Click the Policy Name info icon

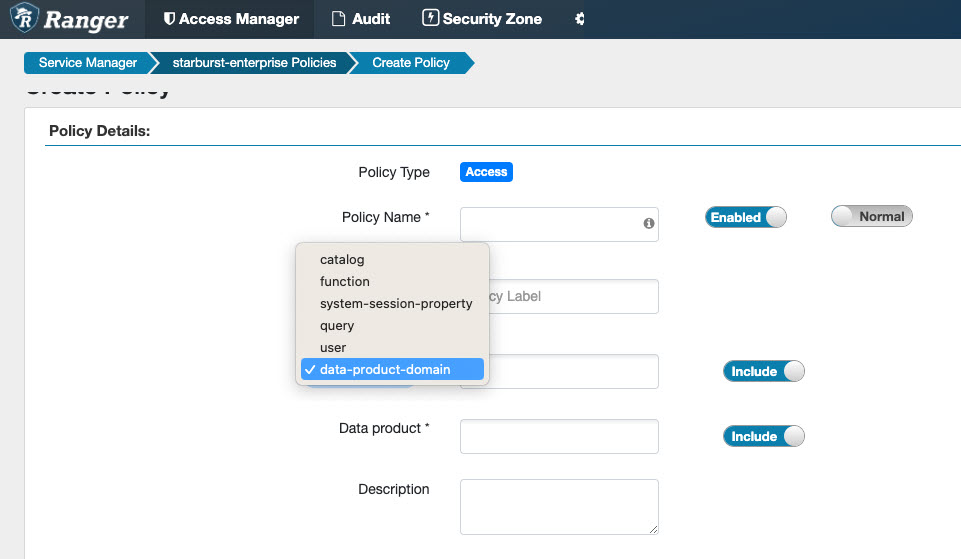coord(648,223)
